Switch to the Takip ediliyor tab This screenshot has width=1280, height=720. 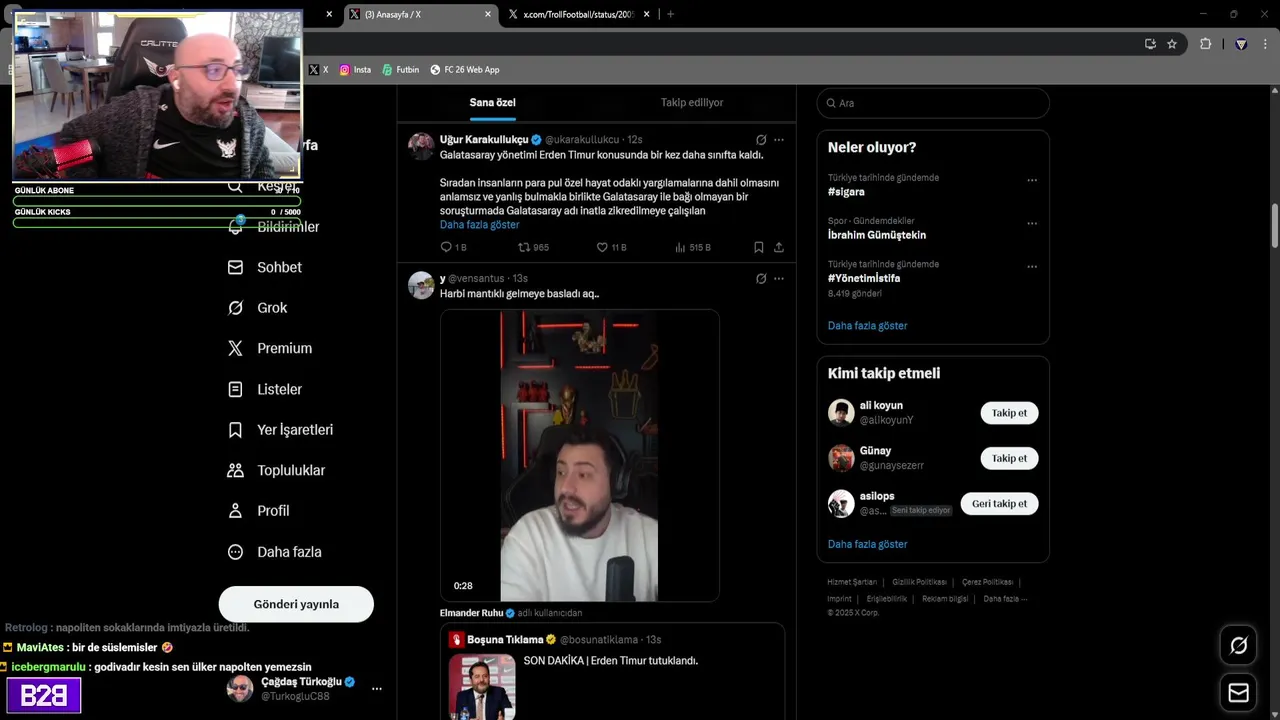pyautogui.click(x=692, y=102)
